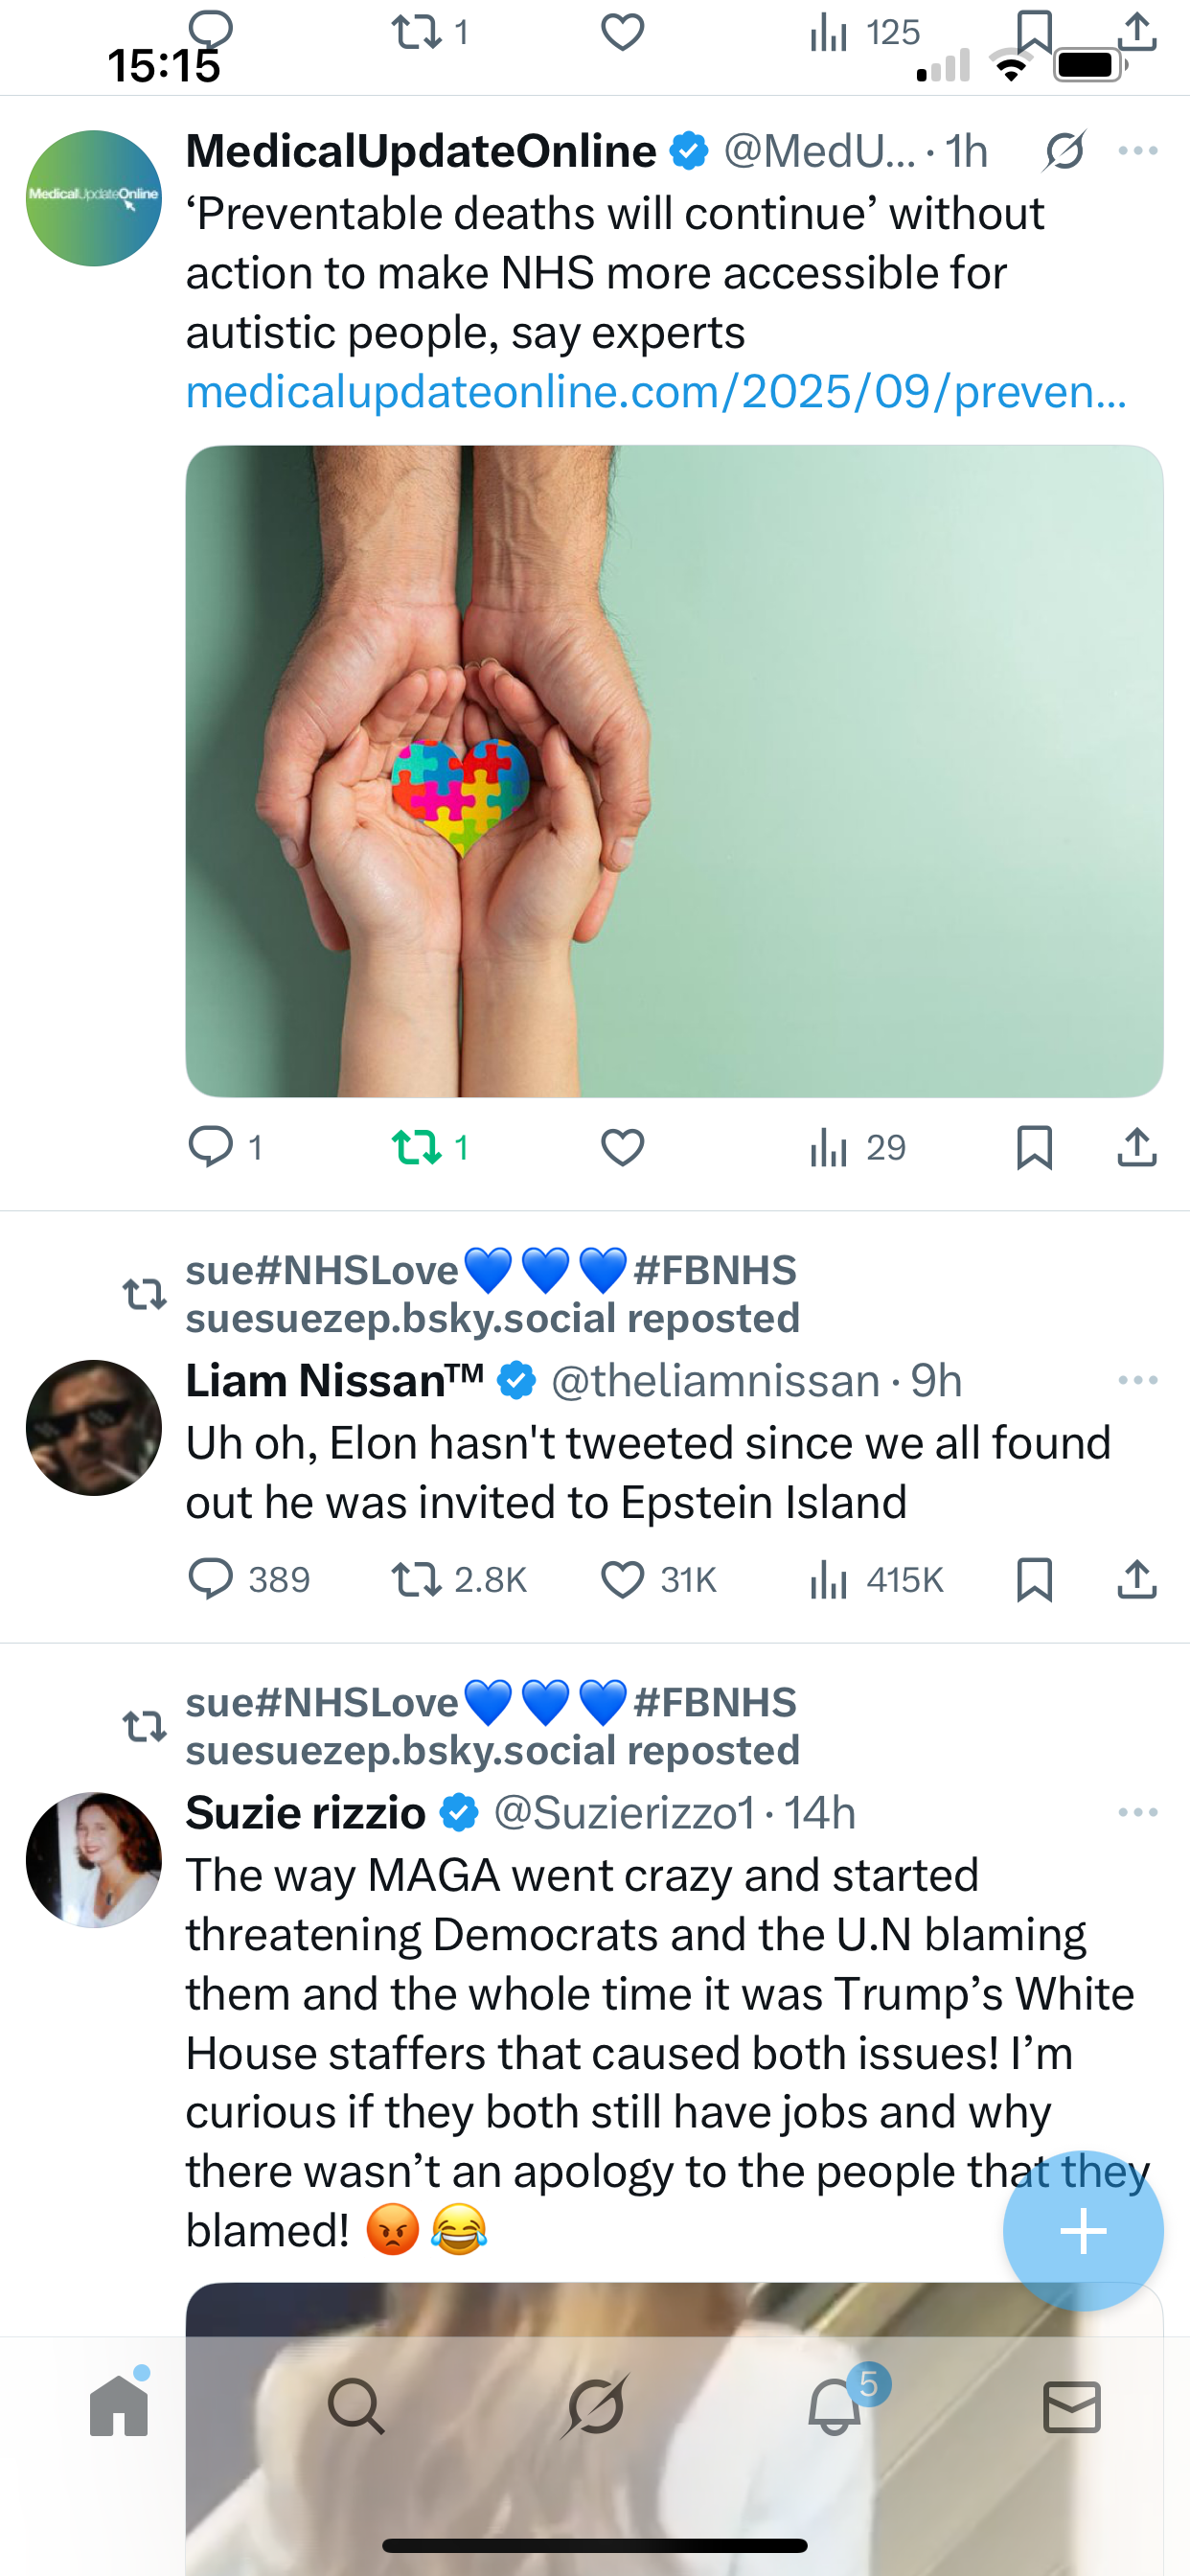Open more options for MedicalUpdateOnline post
Viewport: 1190px width, 2576px height.
point(1138,151)
